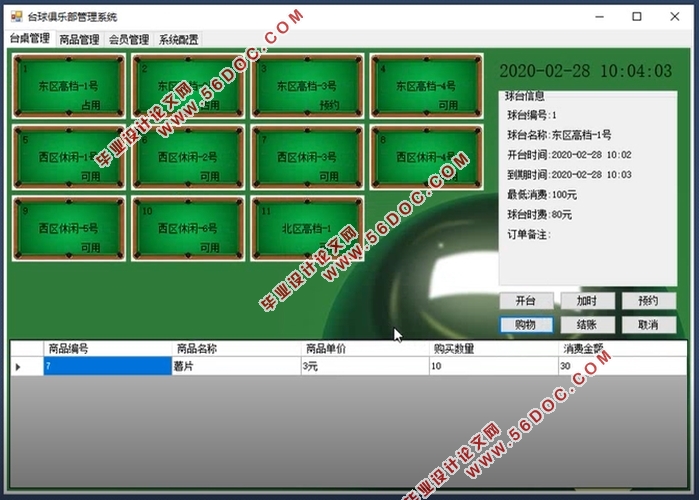This screenshot has width=699, height=500.
Task: Click the grid row selector arrow
Action: click(x=18, y=367)
